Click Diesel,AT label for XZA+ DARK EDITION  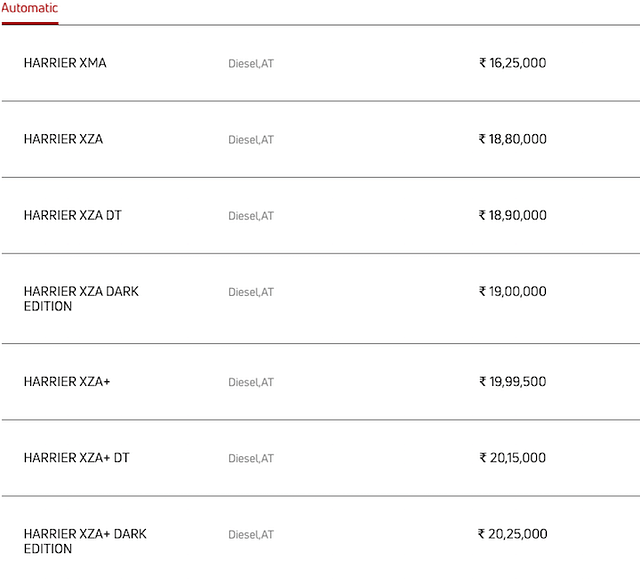(x=251, y=535)
